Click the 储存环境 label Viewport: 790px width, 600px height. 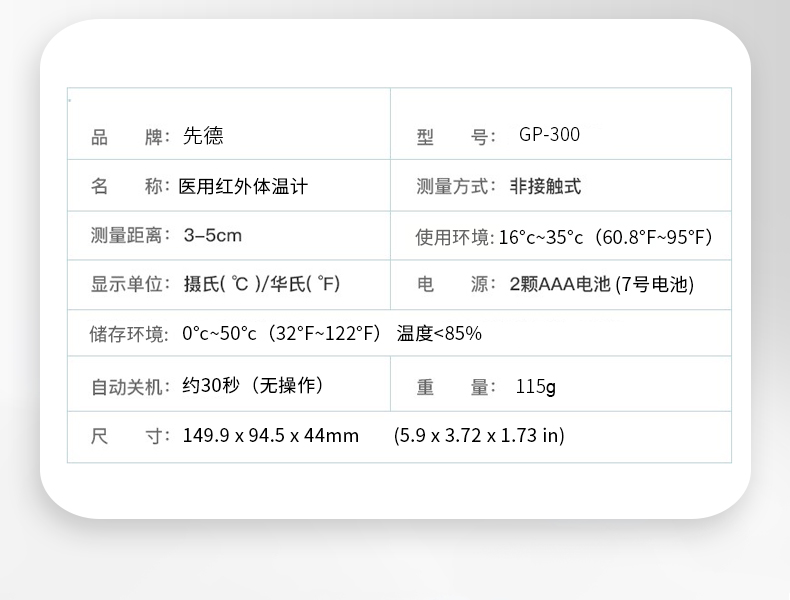pyautogui.click(x=129, y=334)
